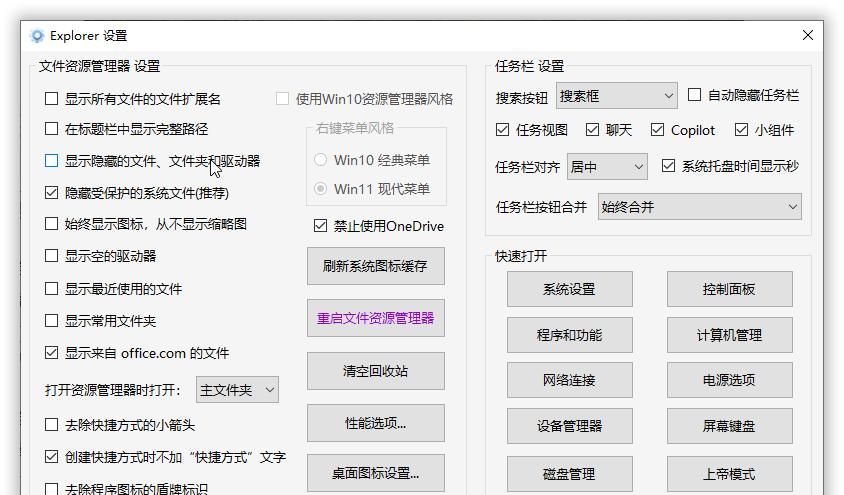Image resolution: width=844 pixels, height=495 pixels.
Task: Uncheck 创建快捷方式时不加“快捷方式”文字
Action: pyautogui.click(x=51, y=457)
